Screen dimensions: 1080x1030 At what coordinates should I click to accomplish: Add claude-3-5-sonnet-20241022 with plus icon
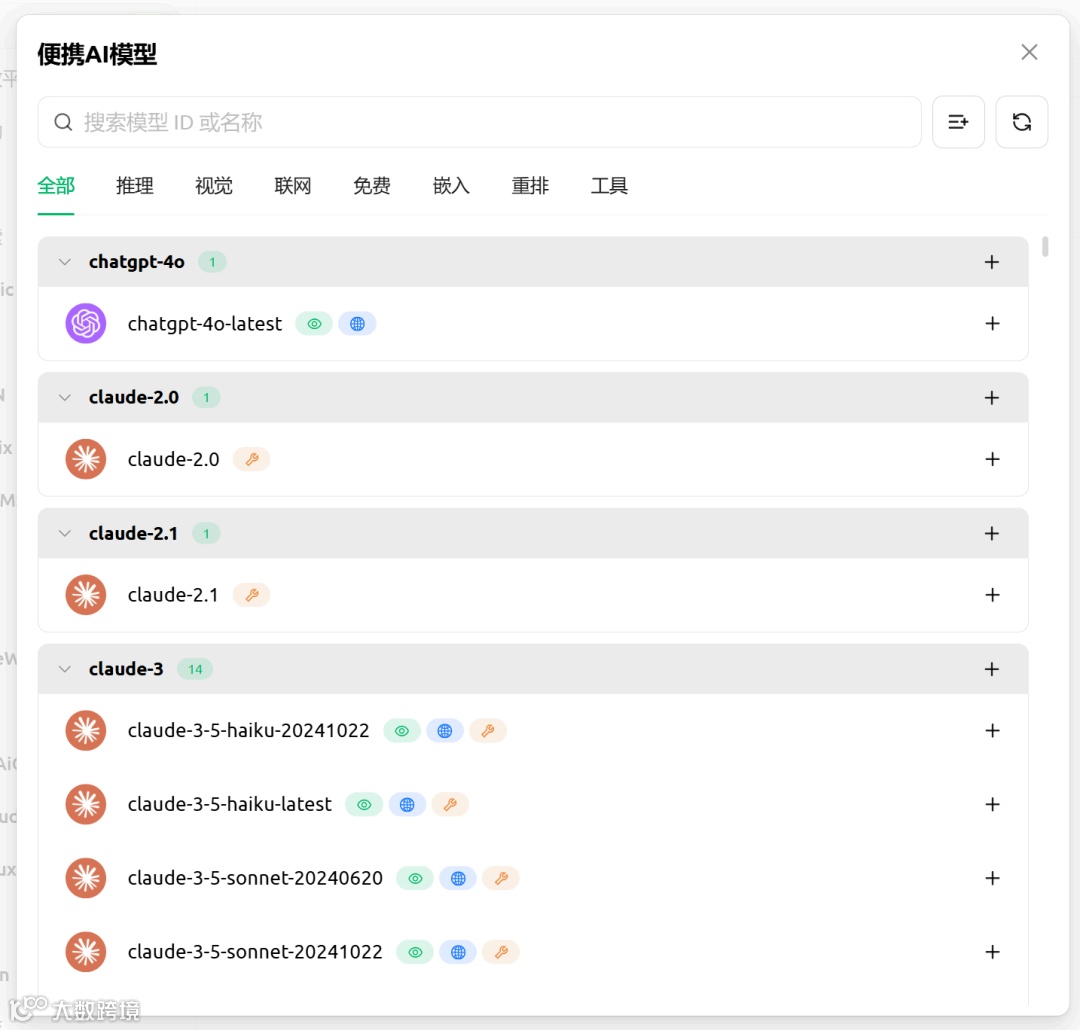(x=992, y=951)
